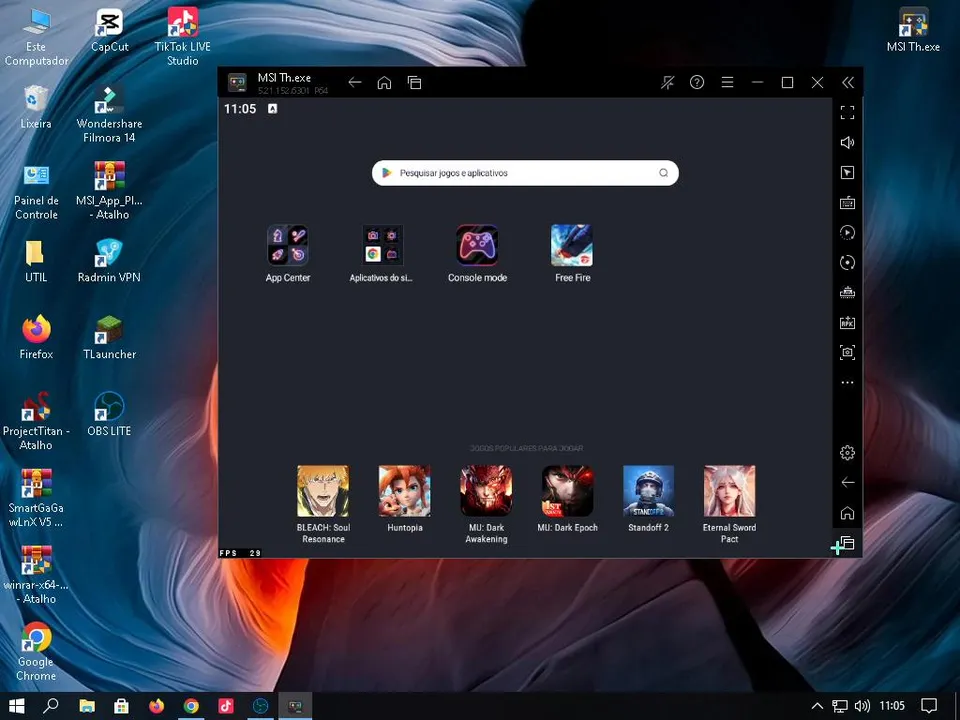Screen dimensions: 960x720
Task: Select Painel de Controle desktop icon
Action: (x=36, y=192)
